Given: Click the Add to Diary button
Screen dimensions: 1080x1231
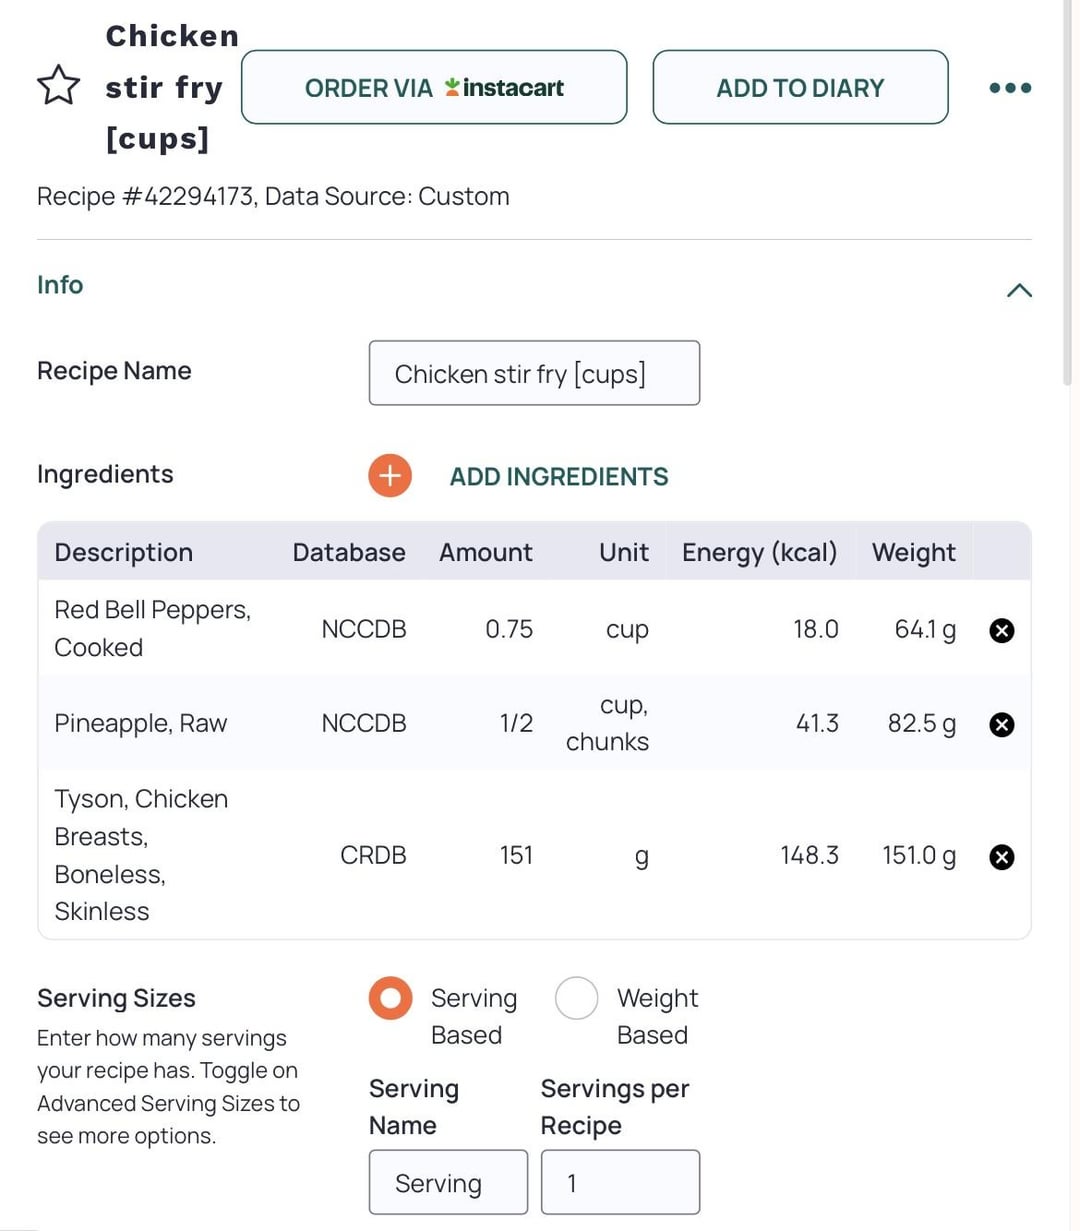Looking at the screenshot, I should (800, 88).
